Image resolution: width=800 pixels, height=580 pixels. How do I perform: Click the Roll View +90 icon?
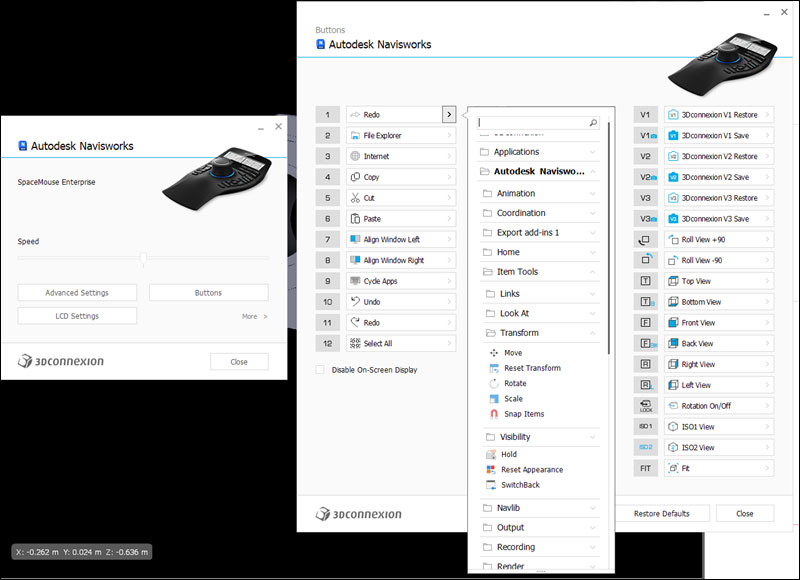(x=673, y=239)
